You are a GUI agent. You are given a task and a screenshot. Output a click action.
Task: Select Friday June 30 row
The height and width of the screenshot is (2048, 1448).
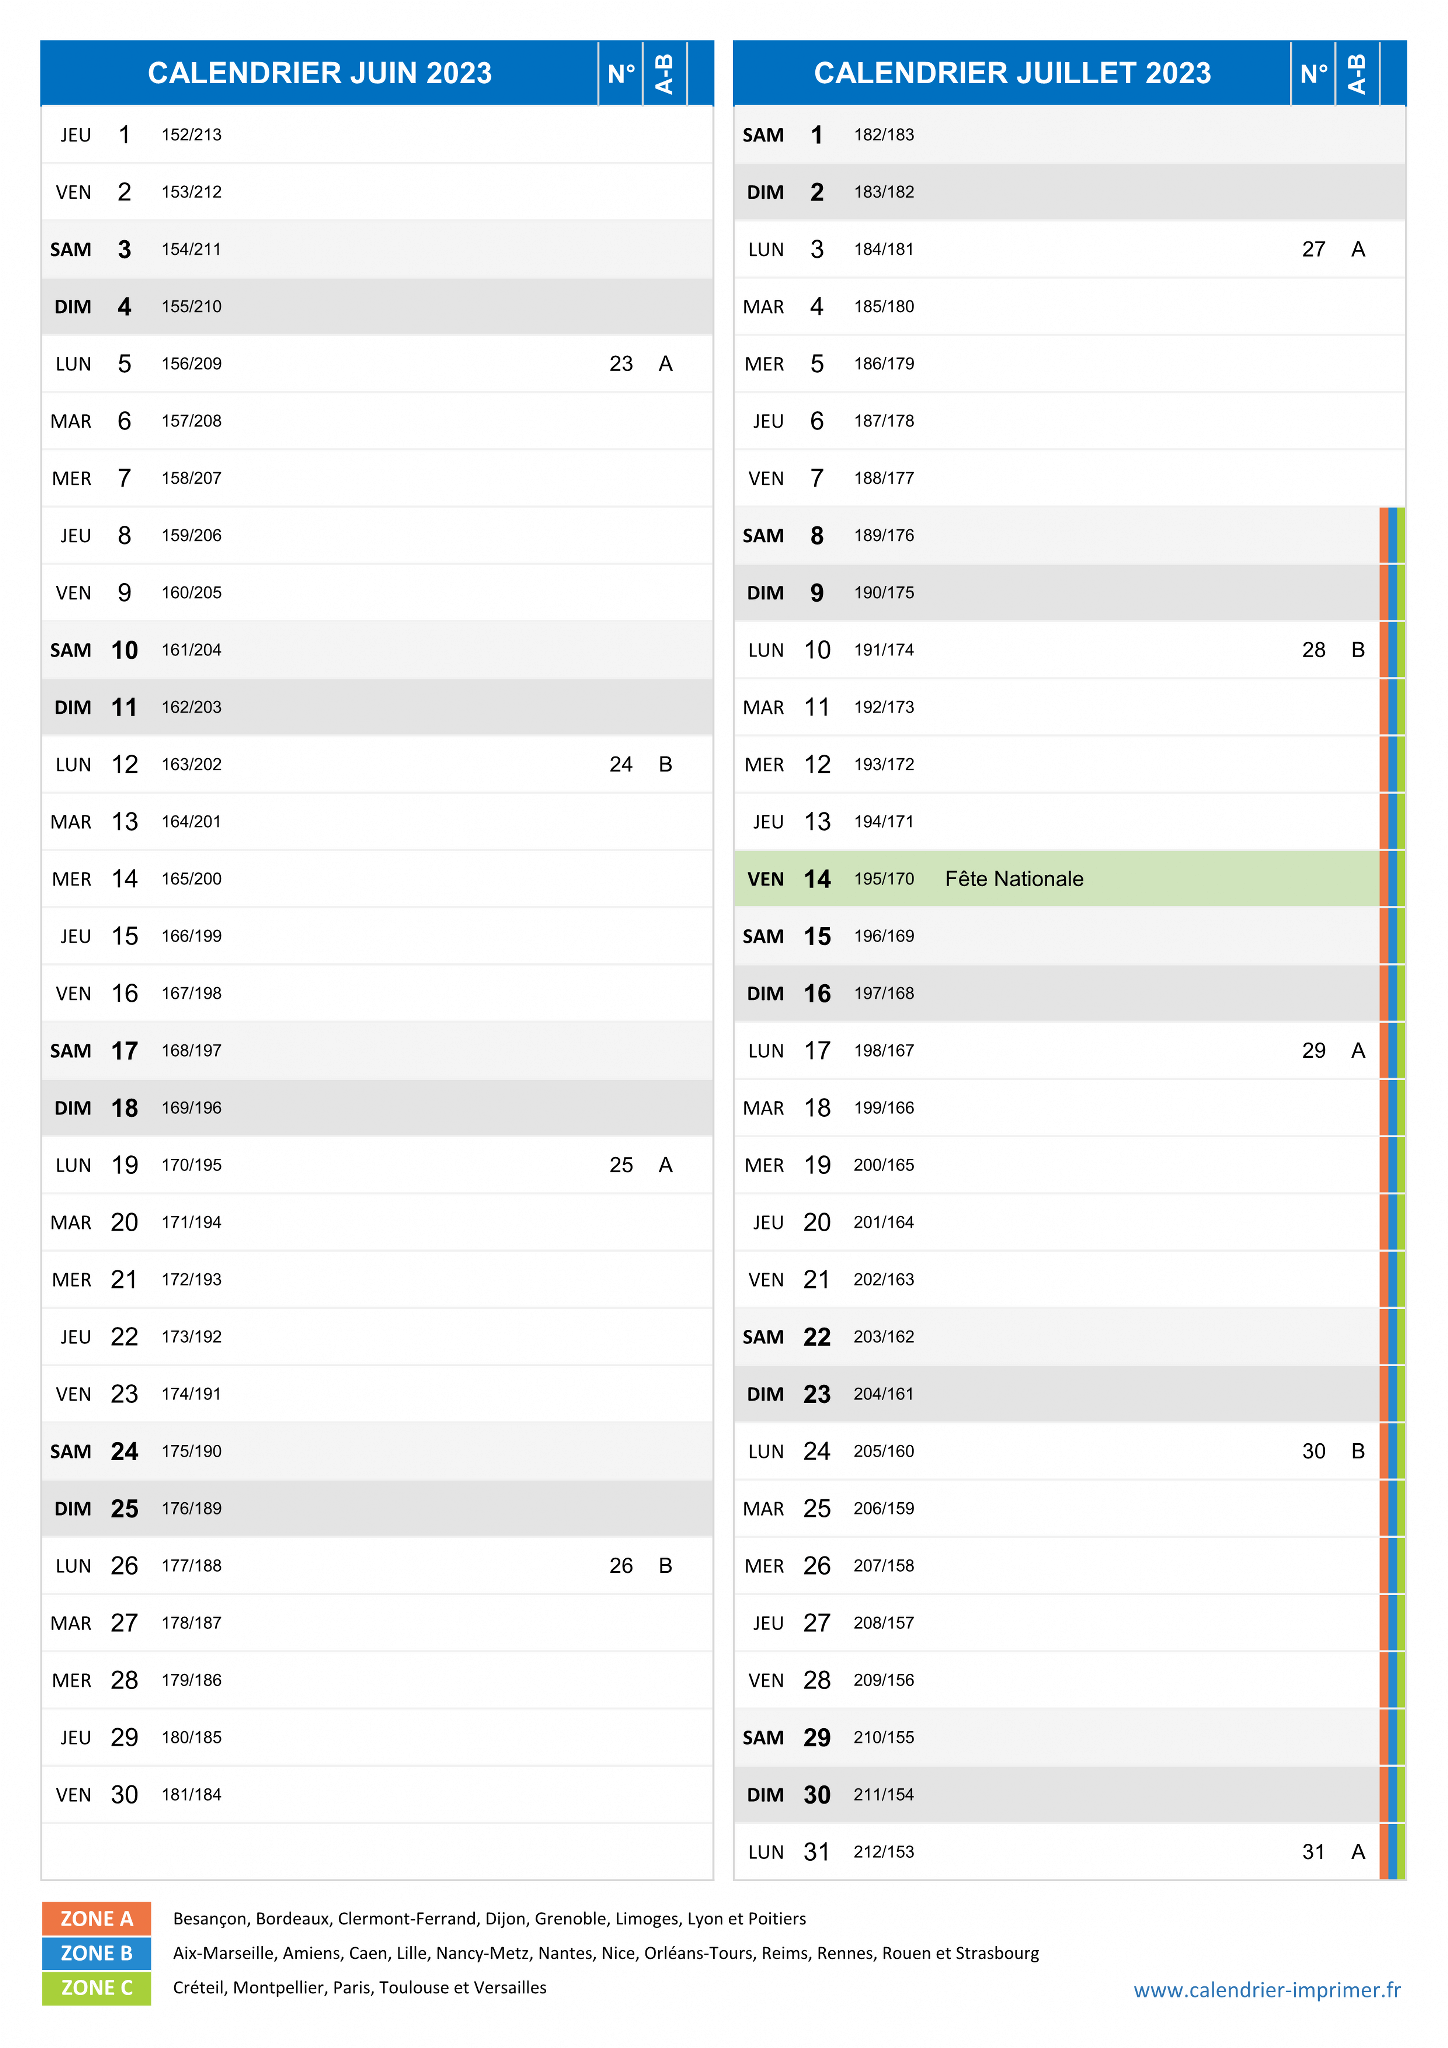tap(377, 1795)
